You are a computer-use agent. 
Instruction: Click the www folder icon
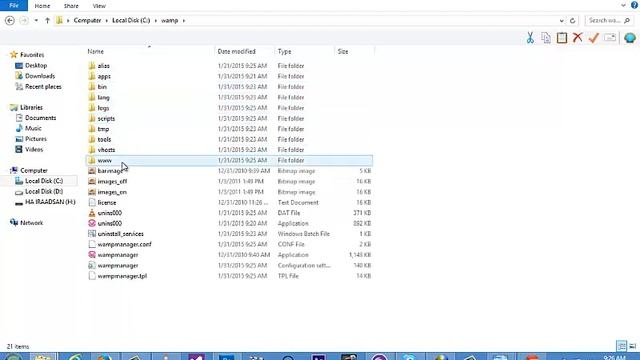[x=92, y=160]
